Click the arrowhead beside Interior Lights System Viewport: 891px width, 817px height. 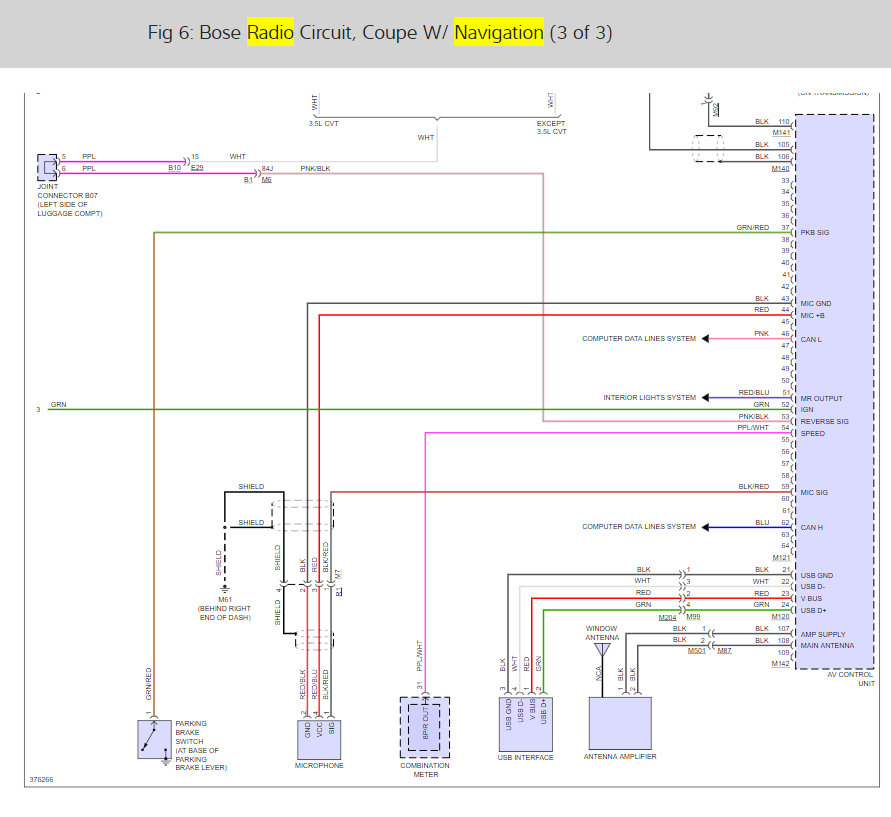(705, 398)
